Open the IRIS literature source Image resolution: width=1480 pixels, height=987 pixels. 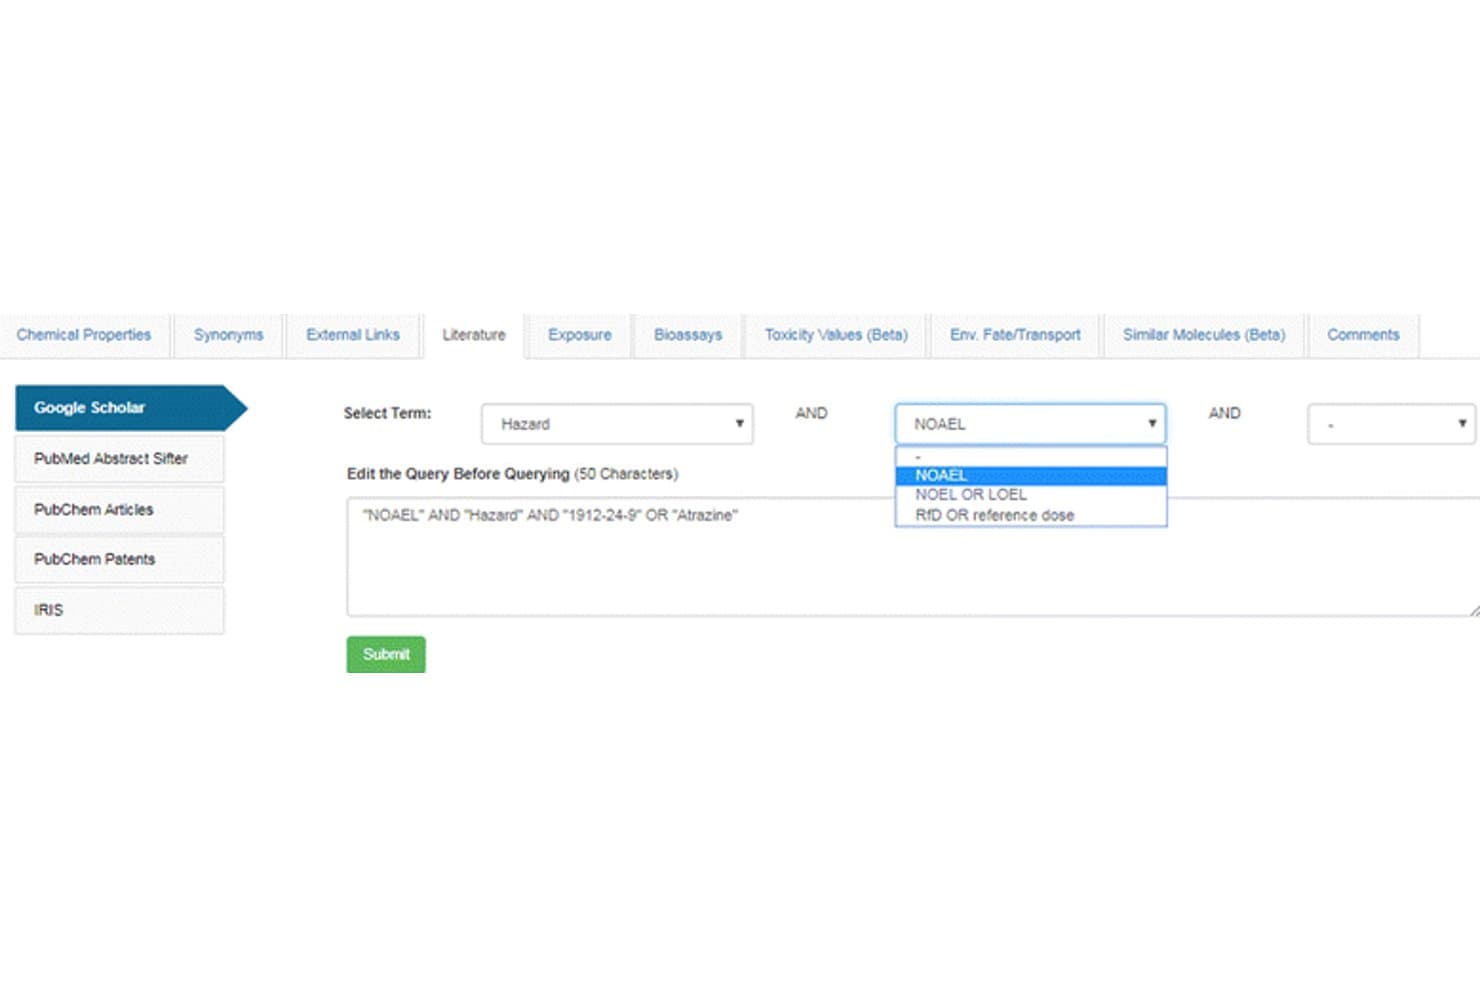click(x=119, y=610)
